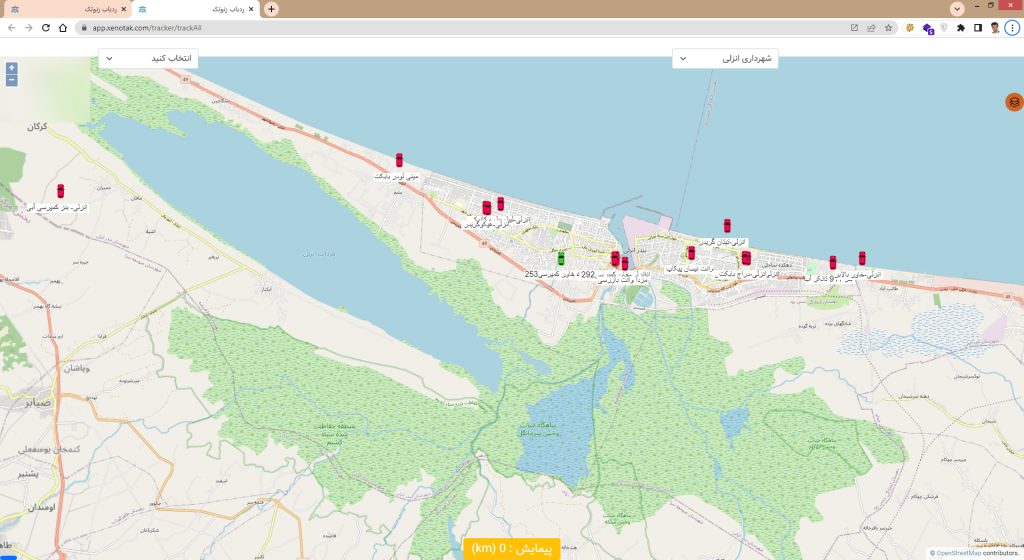1024x560 pixels.
Task: Open the شهرداری انزلی dropdown
Action: 725,59
